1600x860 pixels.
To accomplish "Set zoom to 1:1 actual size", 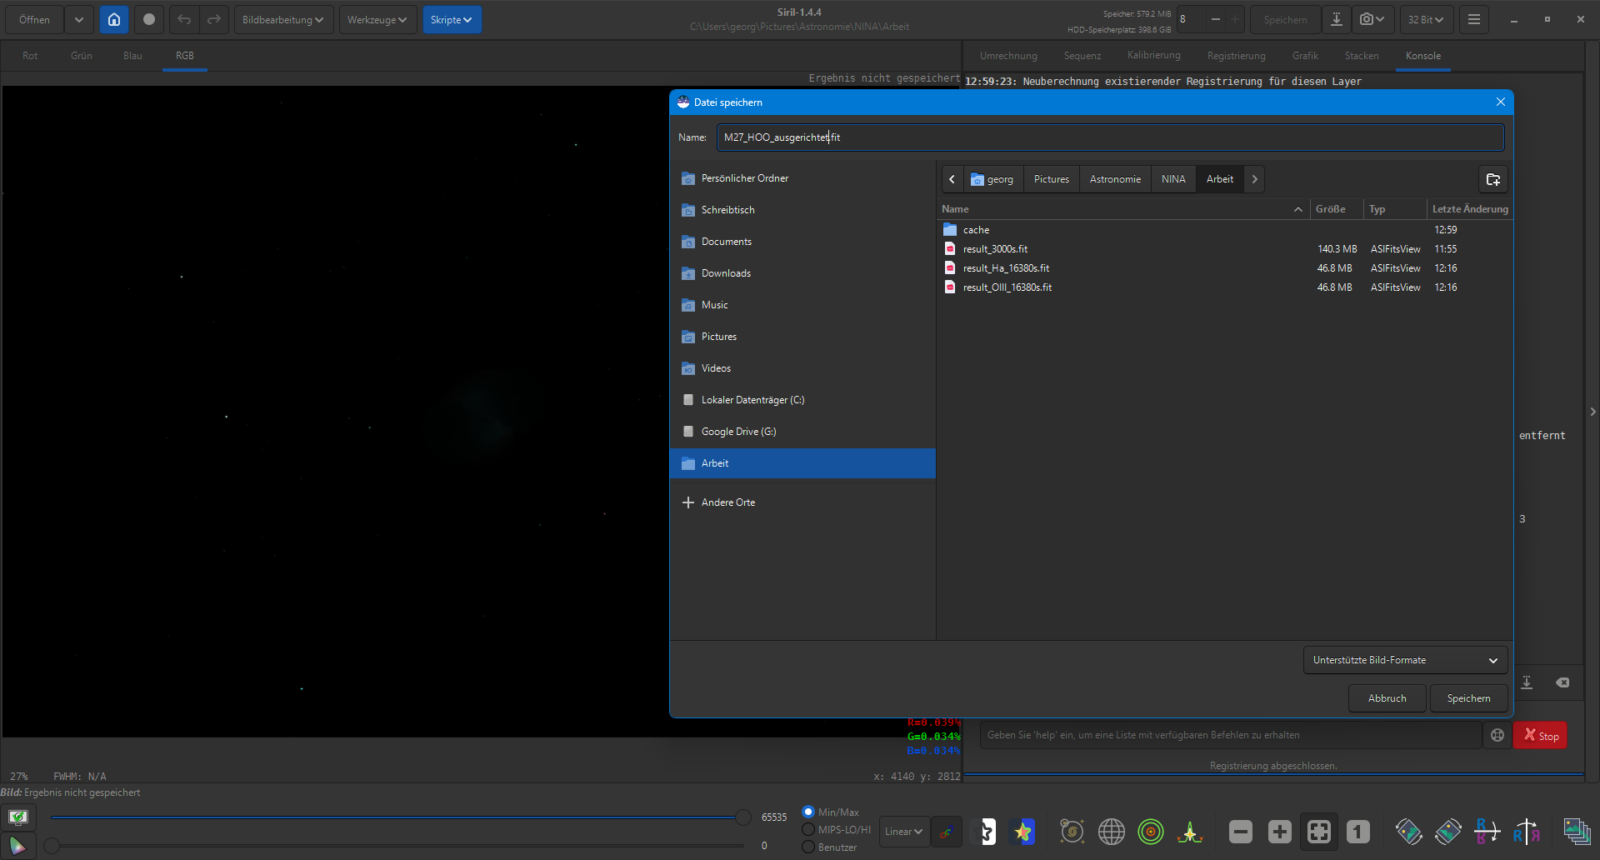I will click(x=1358, y=832).
